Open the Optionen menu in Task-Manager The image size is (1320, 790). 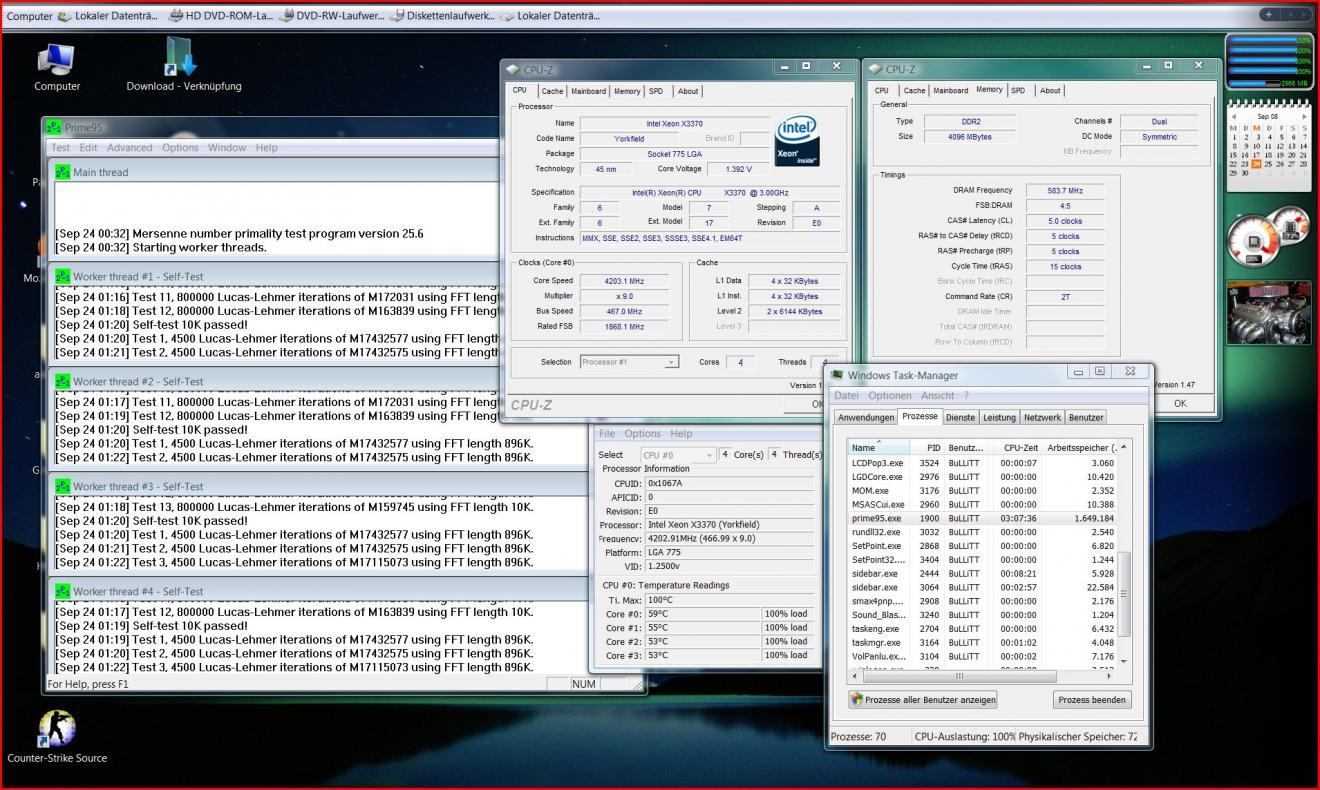pos(890,396)
